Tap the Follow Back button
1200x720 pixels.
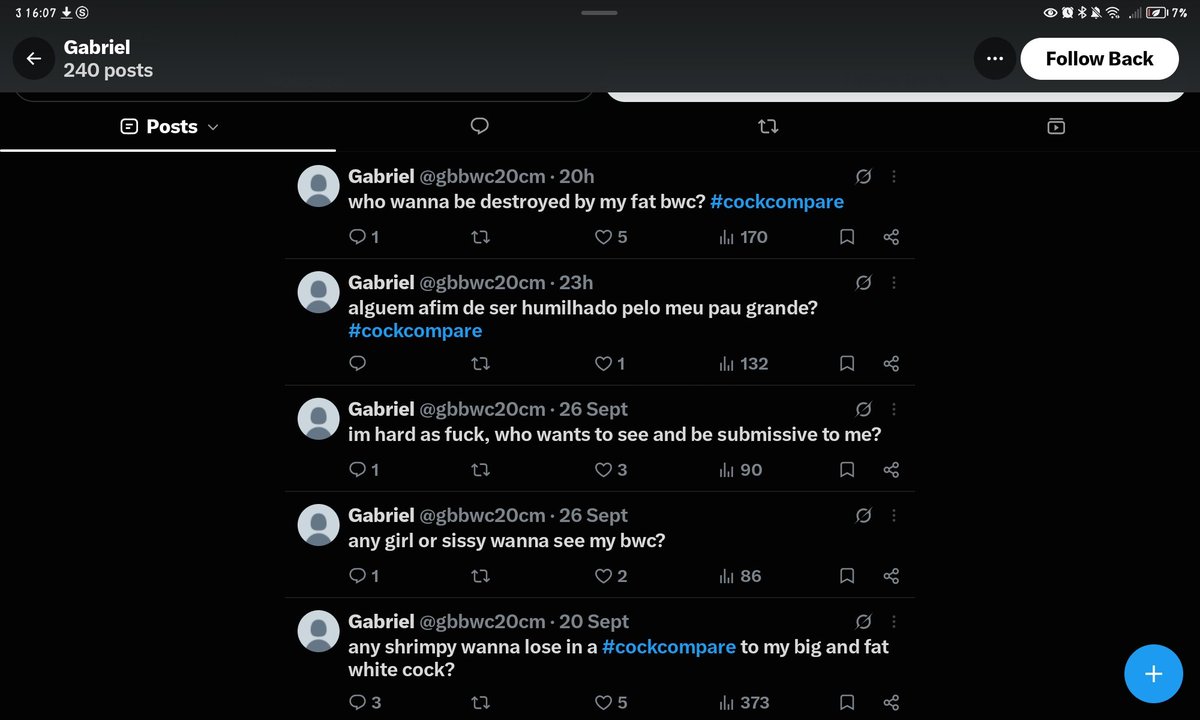click(x=1100, y=59)
